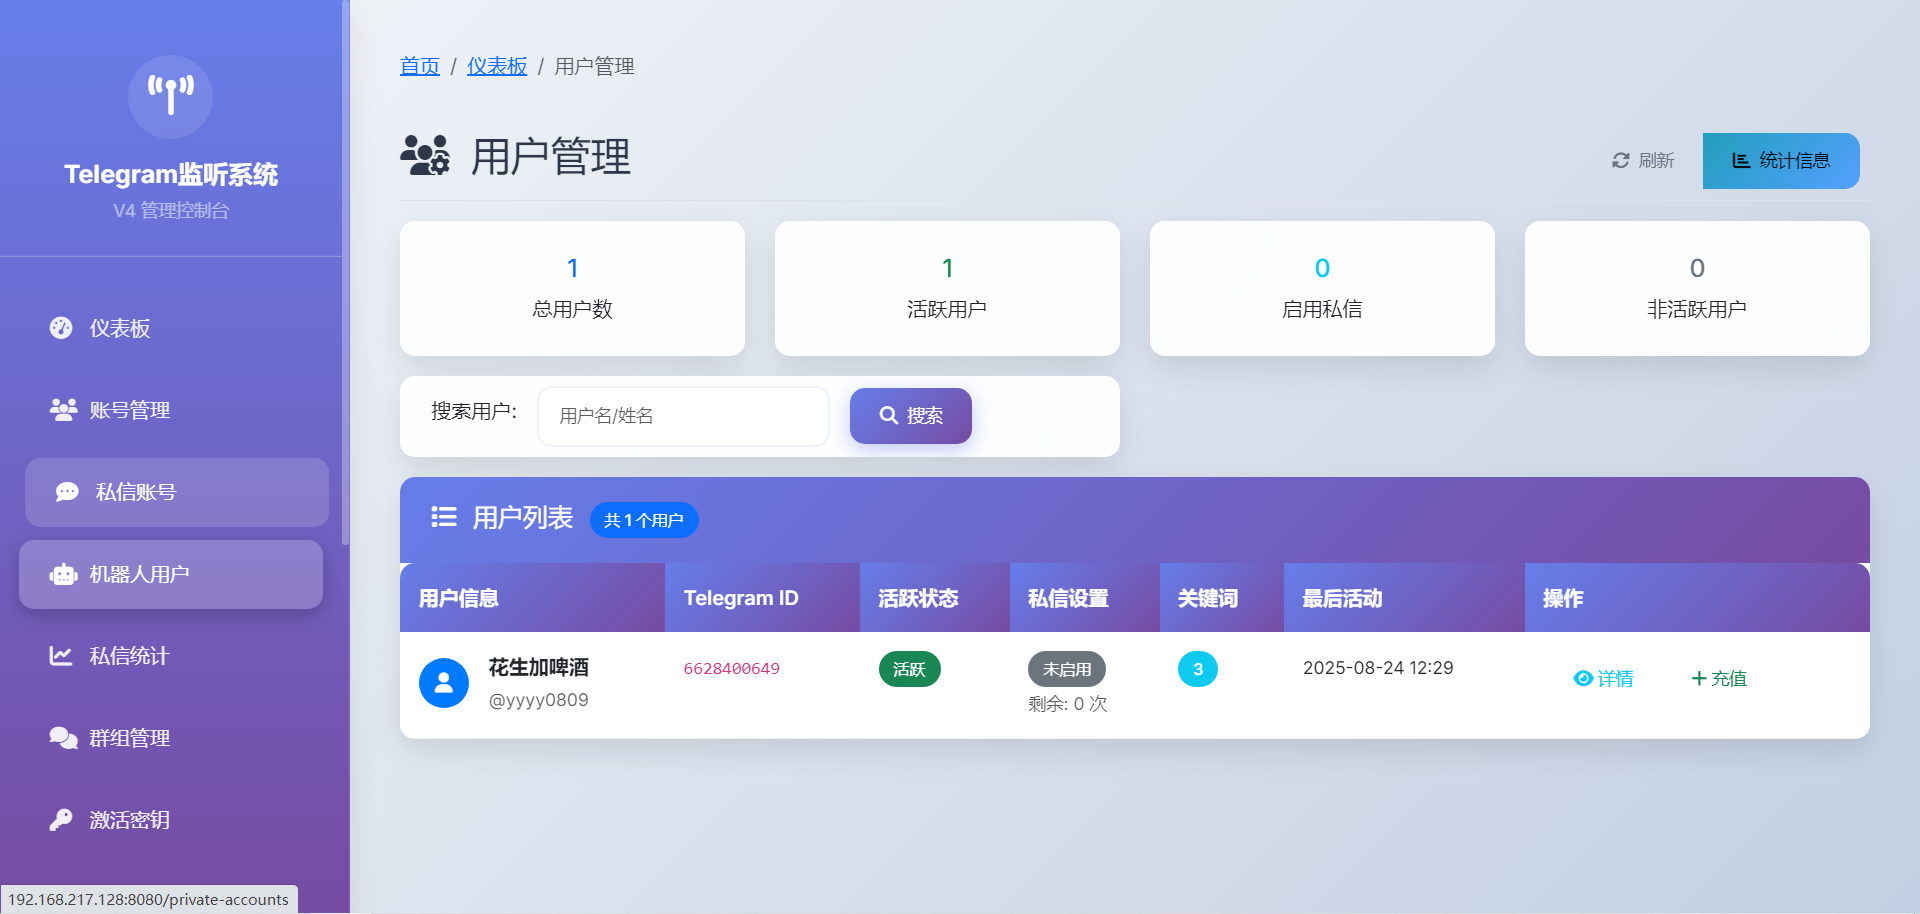1920x914 pixels.
Task: Focus the 用户名/姓名 search input field
Action: click(683, 416)
